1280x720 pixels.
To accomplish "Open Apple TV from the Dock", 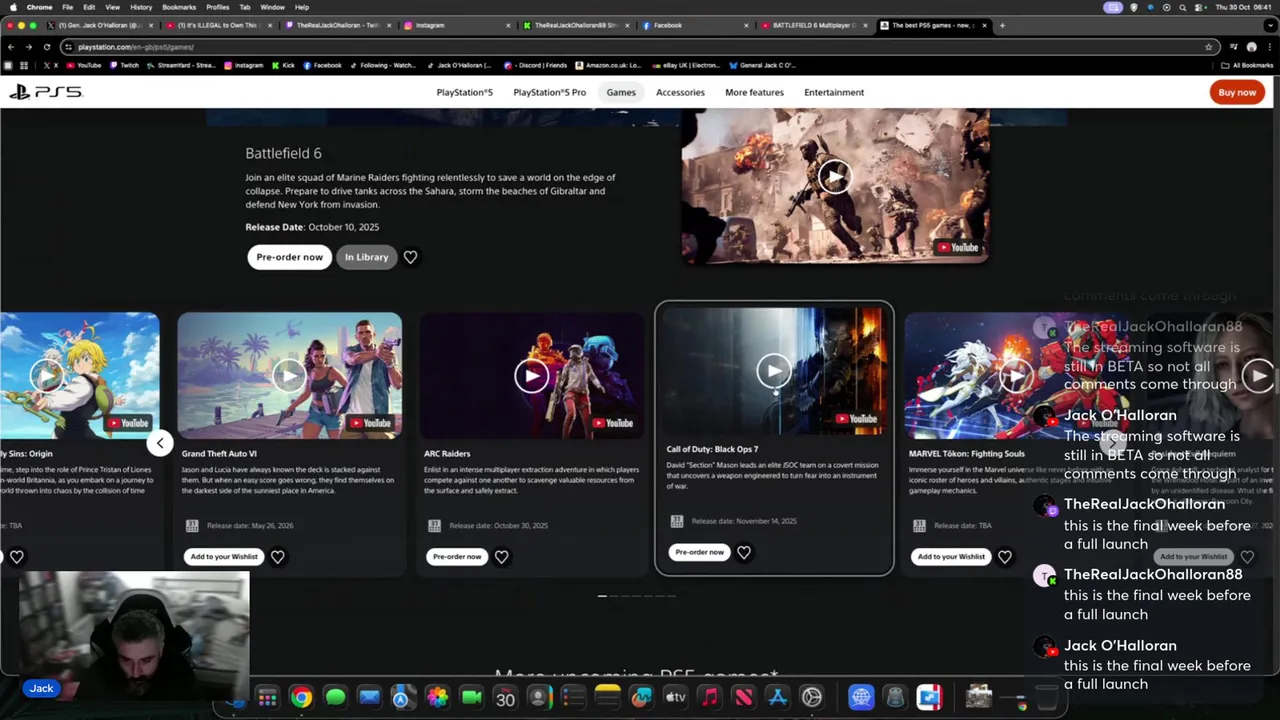I will pyautogui.click(x=675, y=698).
